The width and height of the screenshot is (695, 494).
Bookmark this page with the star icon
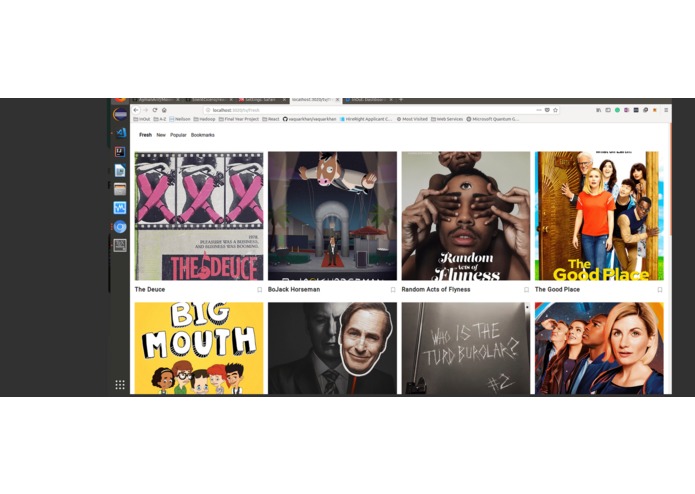(555, 110)
